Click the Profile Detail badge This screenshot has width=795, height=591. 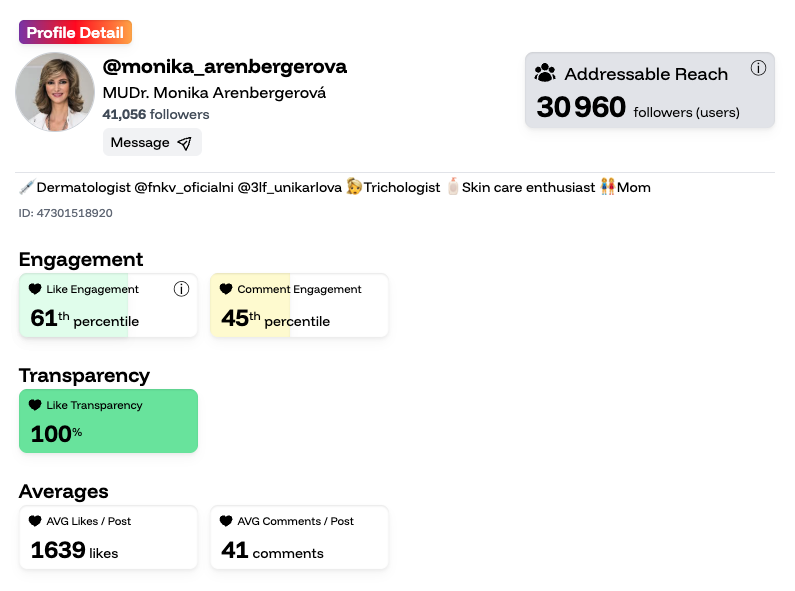pos(75,32)
